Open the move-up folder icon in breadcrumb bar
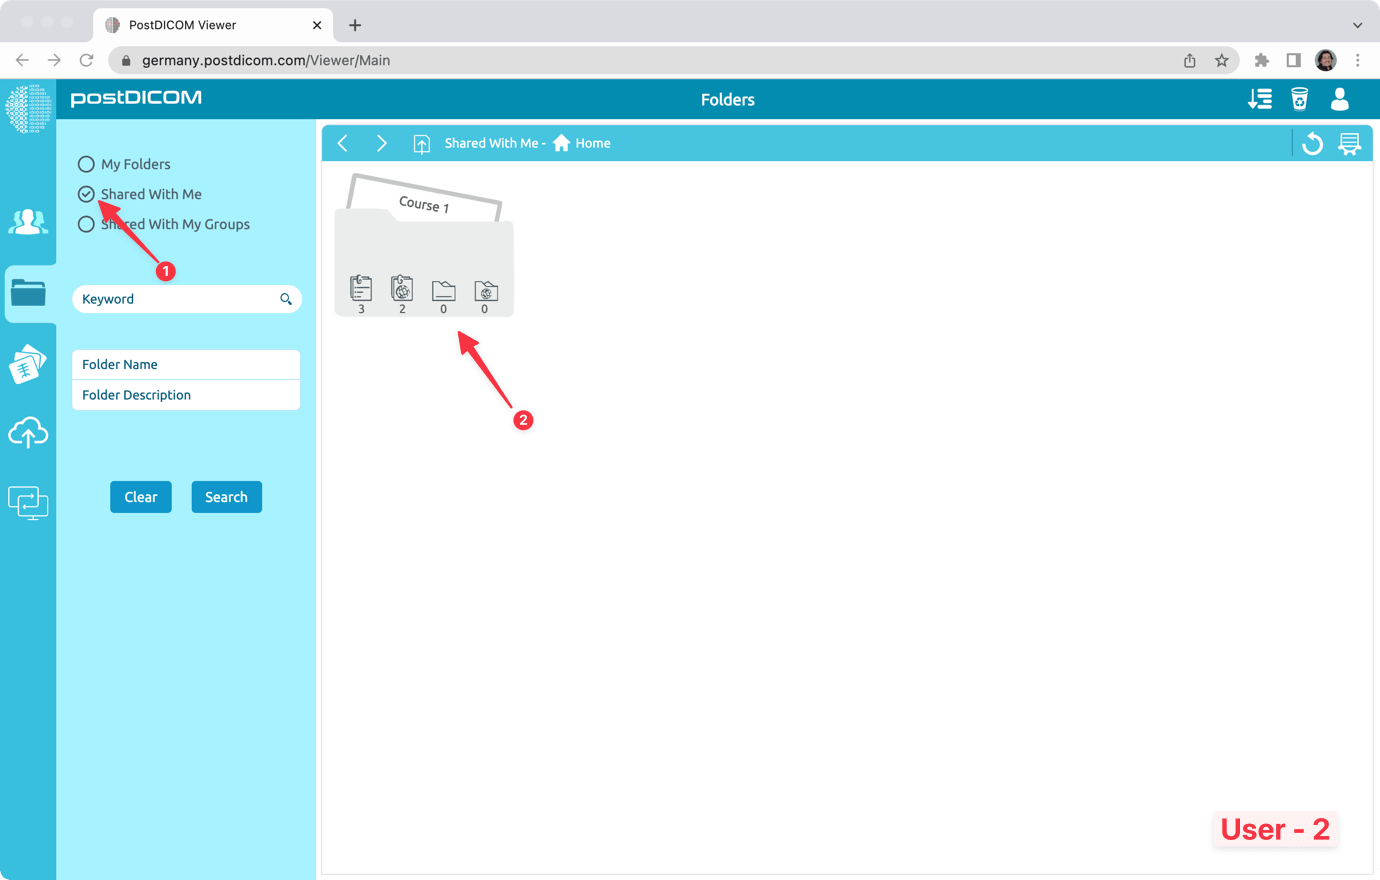This screenshot has height=880, width=1380. coord(421,143)
